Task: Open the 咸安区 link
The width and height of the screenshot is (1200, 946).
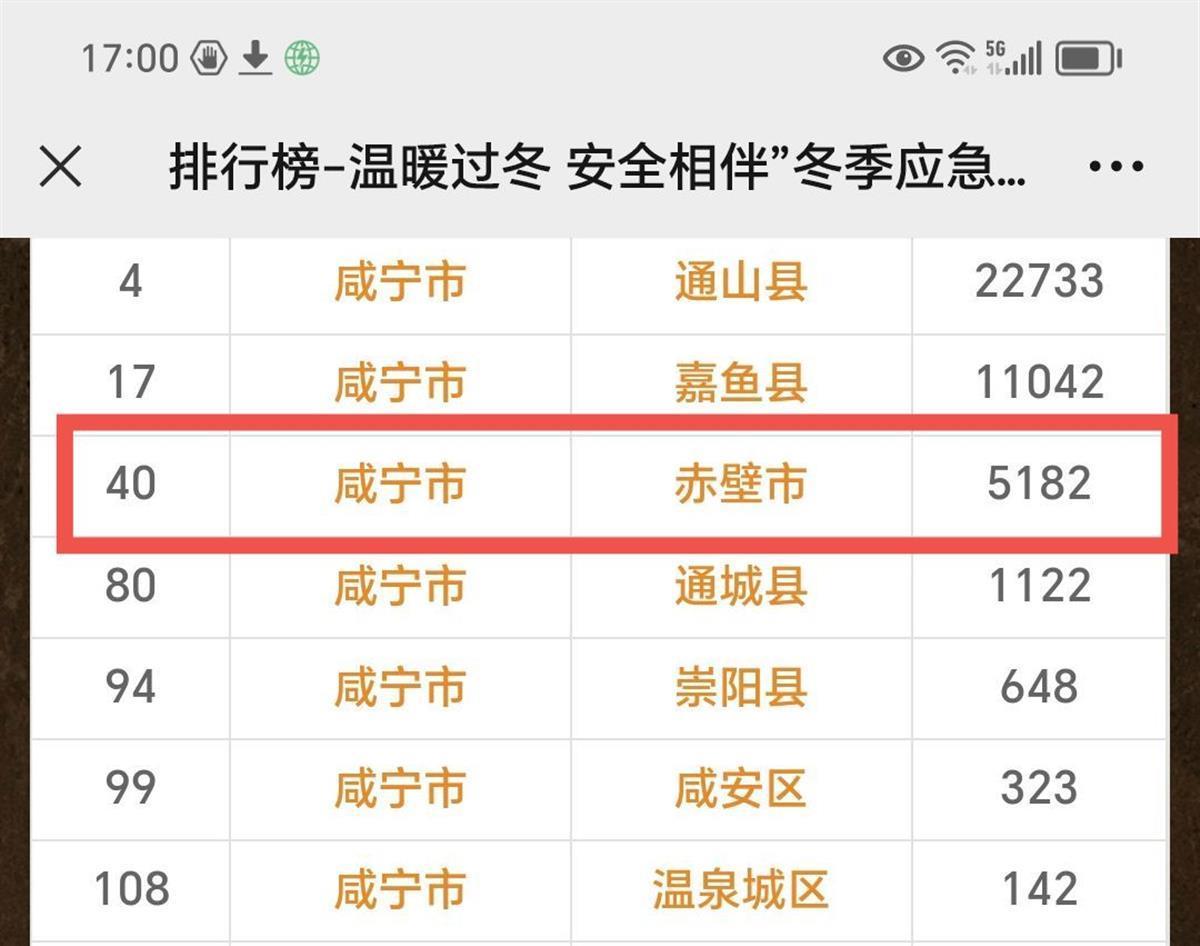Action: tap(740, 788)
